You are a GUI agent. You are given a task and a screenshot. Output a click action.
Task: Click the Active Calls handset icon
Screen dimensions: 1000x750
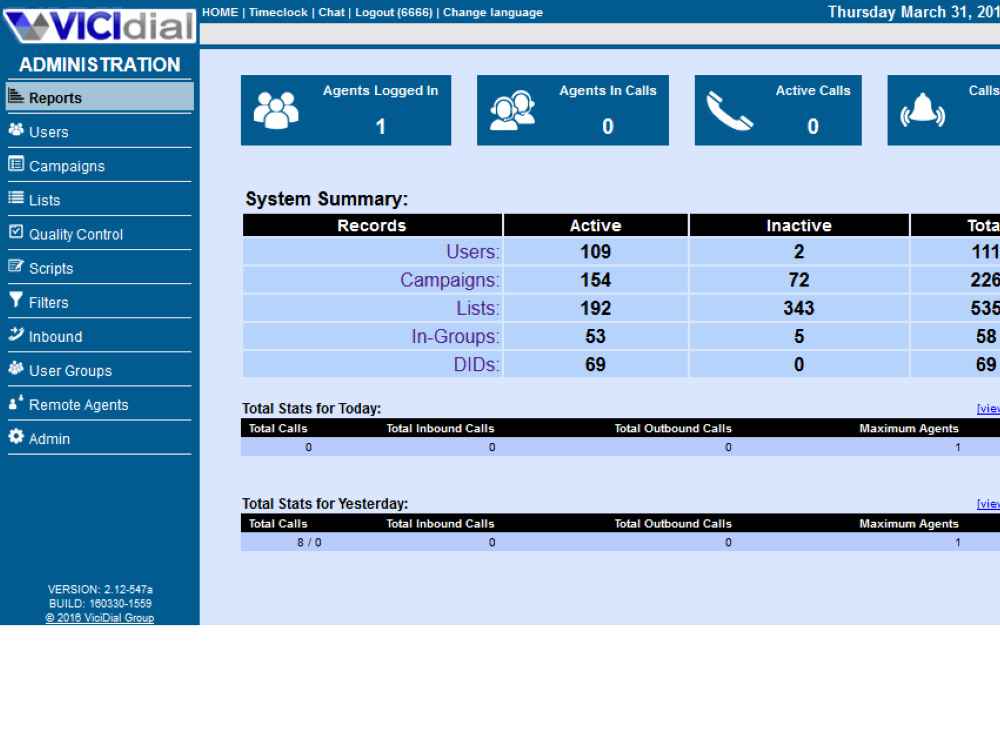pyautogui.click(x=730, y=111)
